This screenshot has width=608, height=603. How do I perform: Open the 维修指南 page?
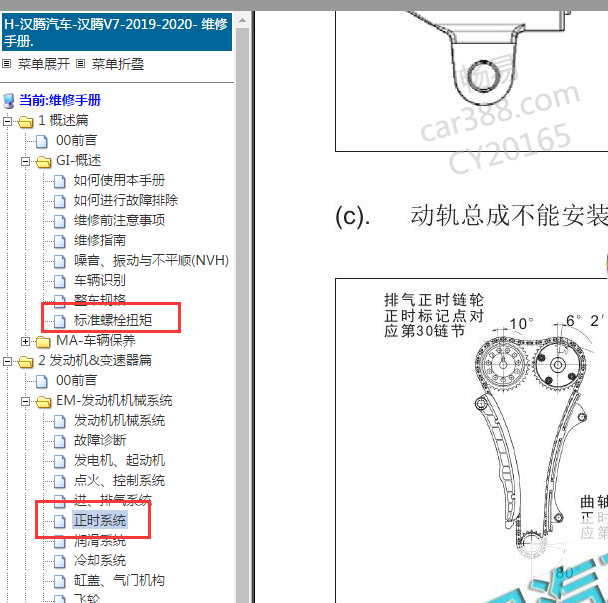[100, 240]
